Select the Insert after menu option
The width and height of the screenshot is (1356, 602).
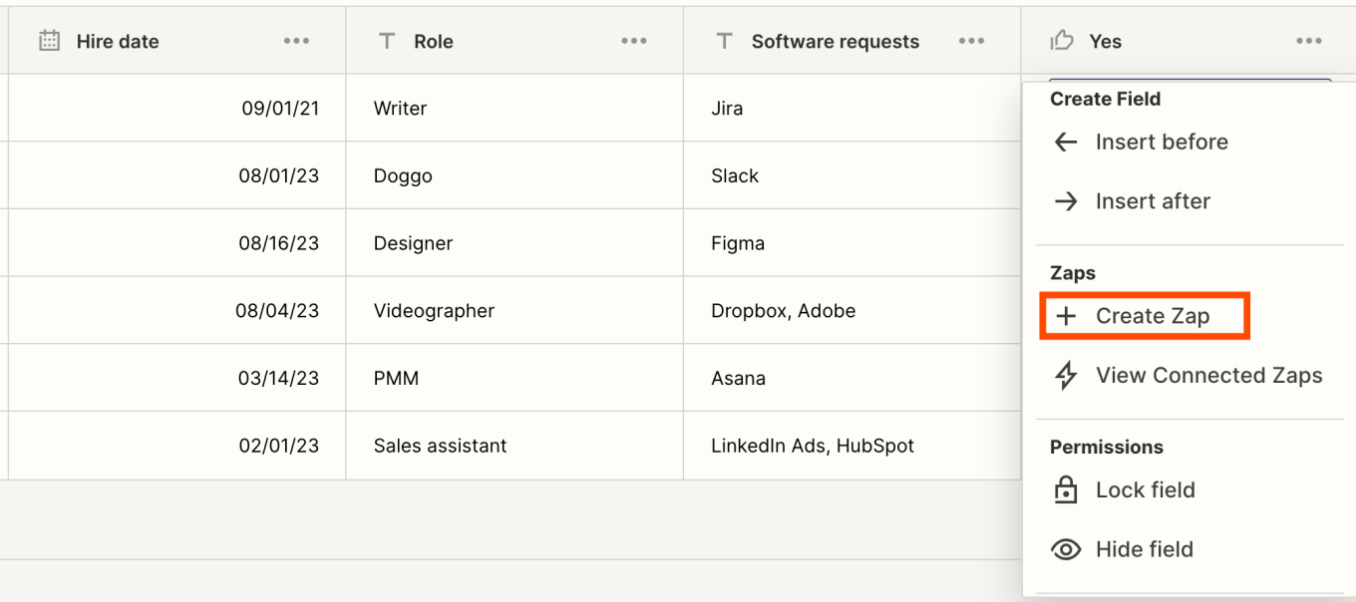[1152, 201]
